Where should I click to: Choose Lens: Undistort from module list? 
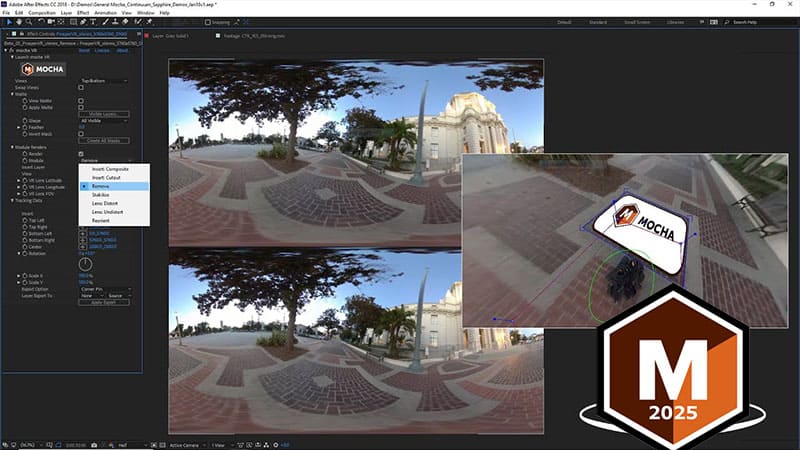point(114,212)
